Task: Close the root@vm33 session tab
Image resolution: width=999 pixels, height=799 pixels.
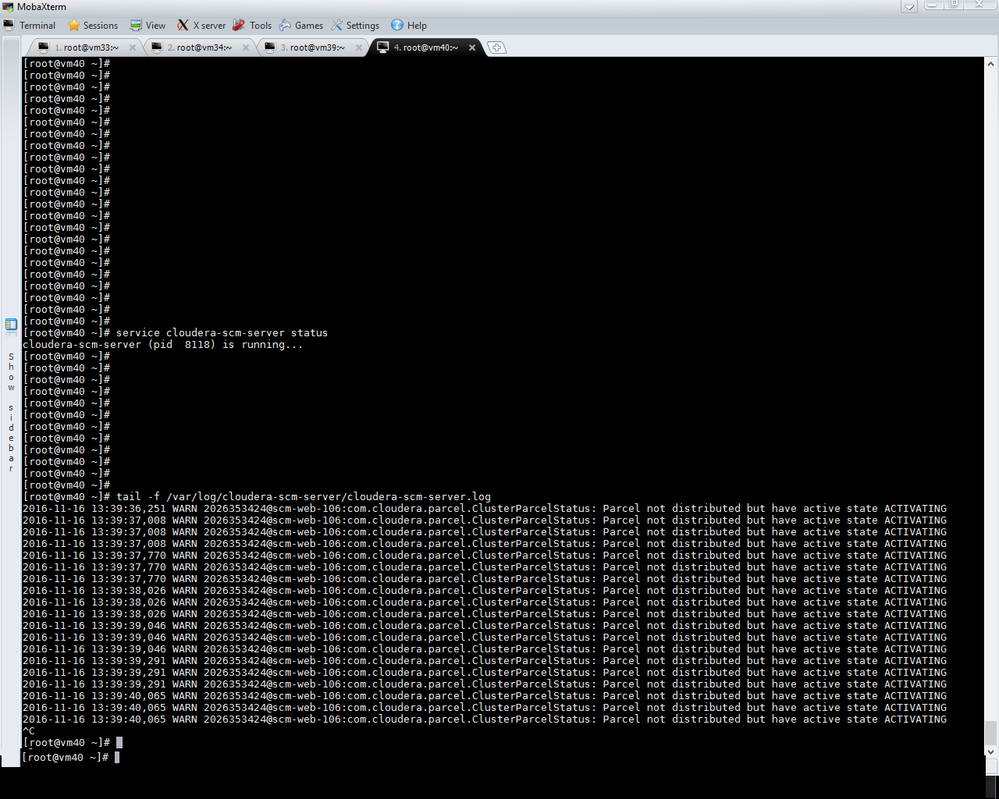Action: click(131, 46)
